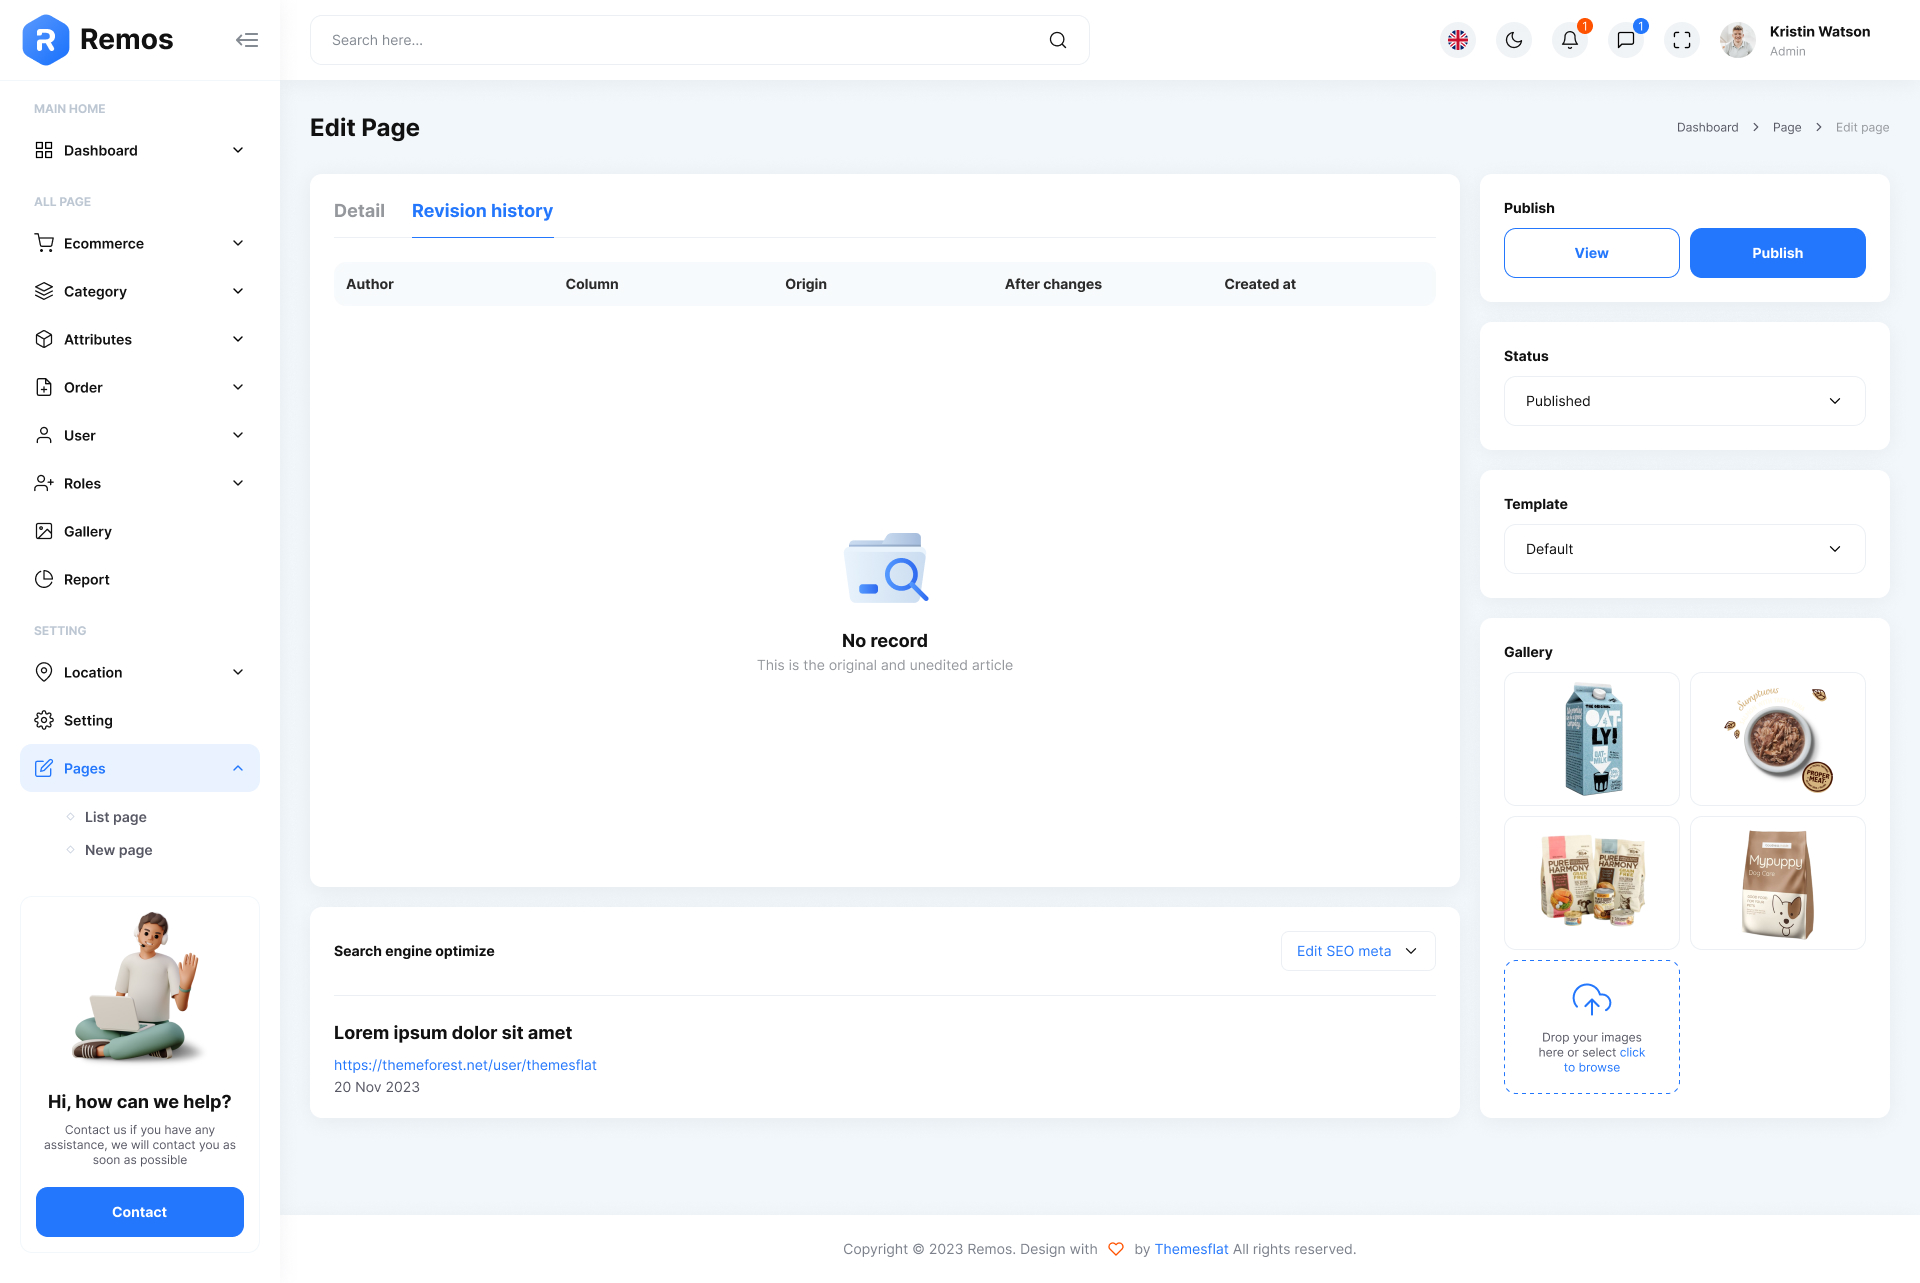
Task: Toggle dark mode moon icon
Action: point(1514,40)
